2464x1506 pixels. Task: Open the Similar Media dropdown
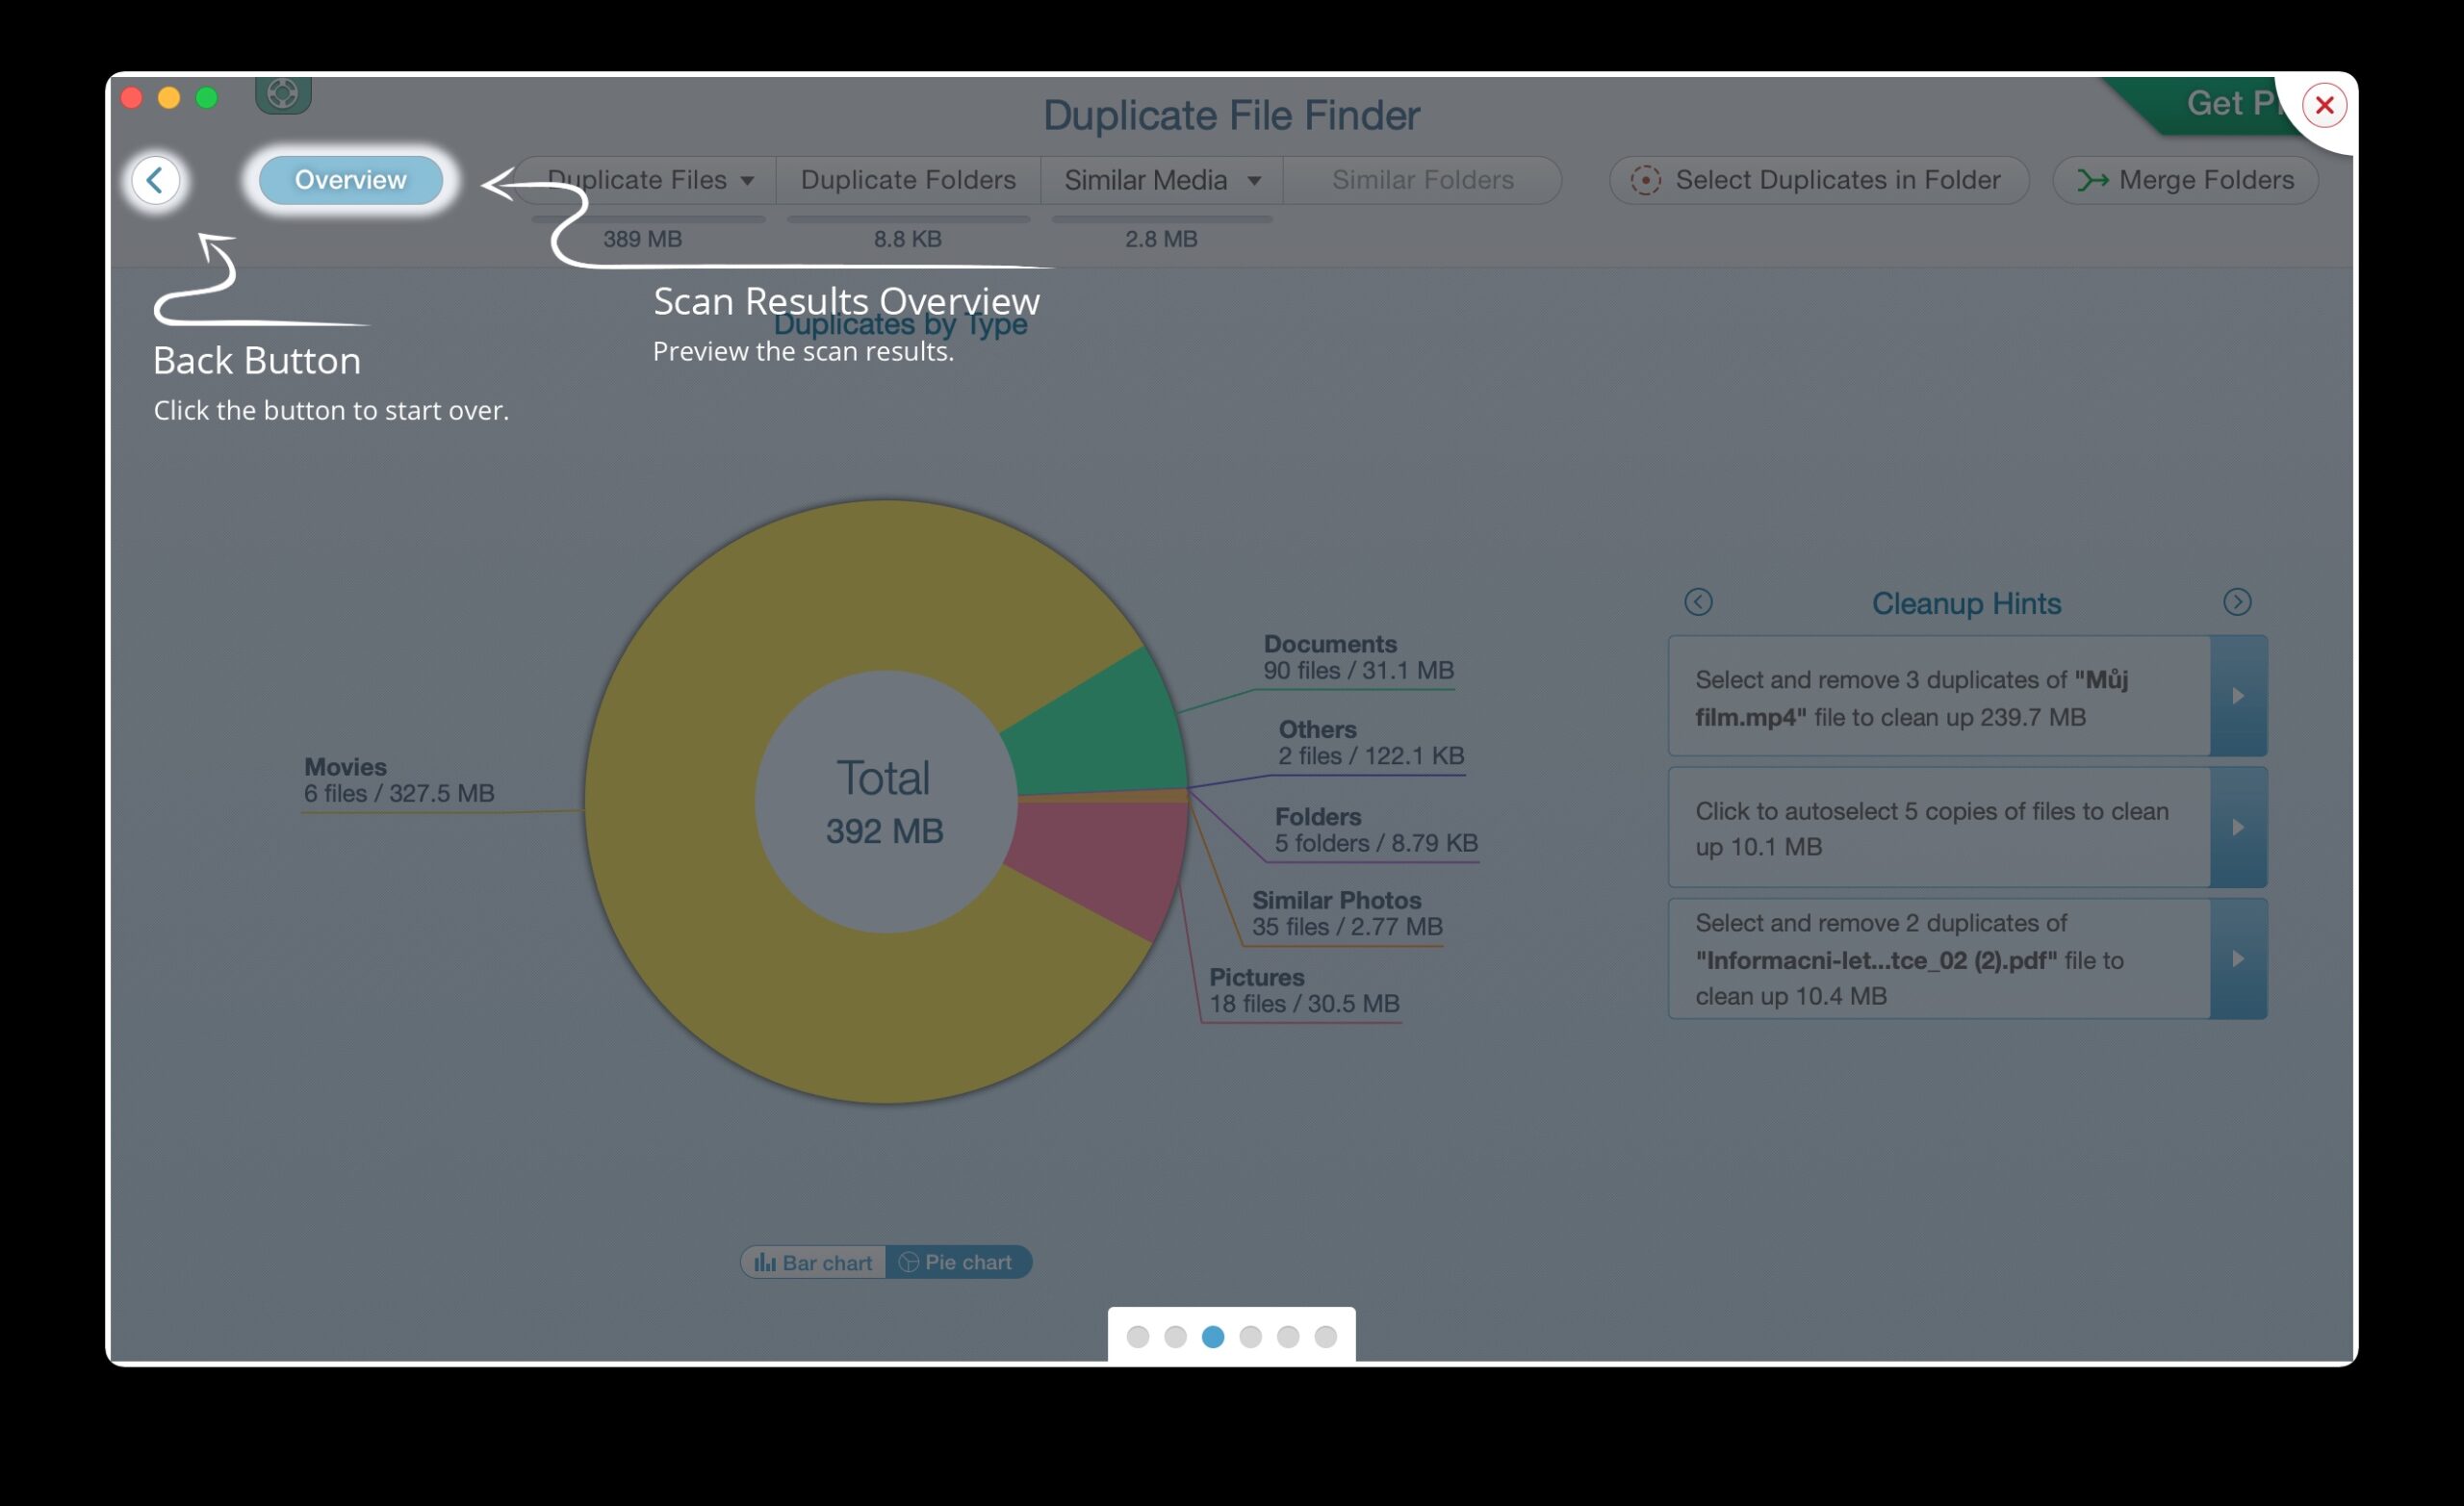click(x=1254, y=180)
